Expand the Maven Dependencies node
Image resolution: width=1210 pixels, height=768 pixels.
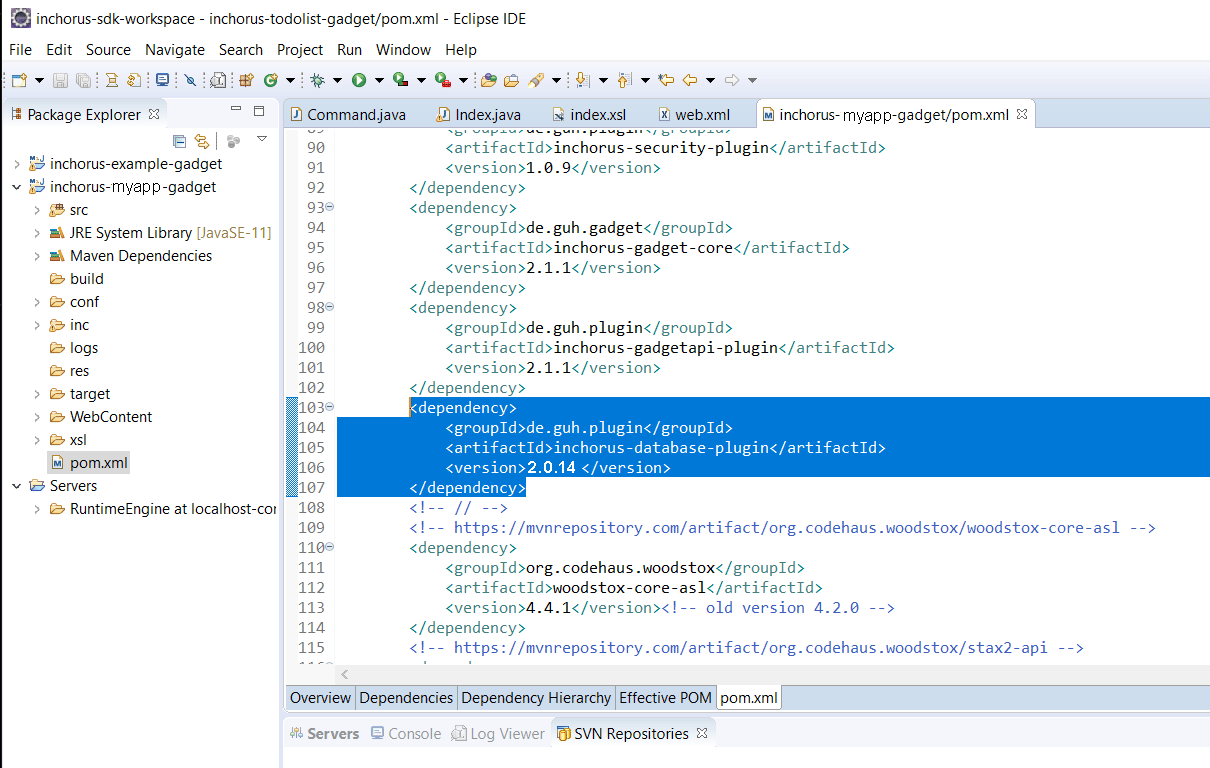pos(37,256)
